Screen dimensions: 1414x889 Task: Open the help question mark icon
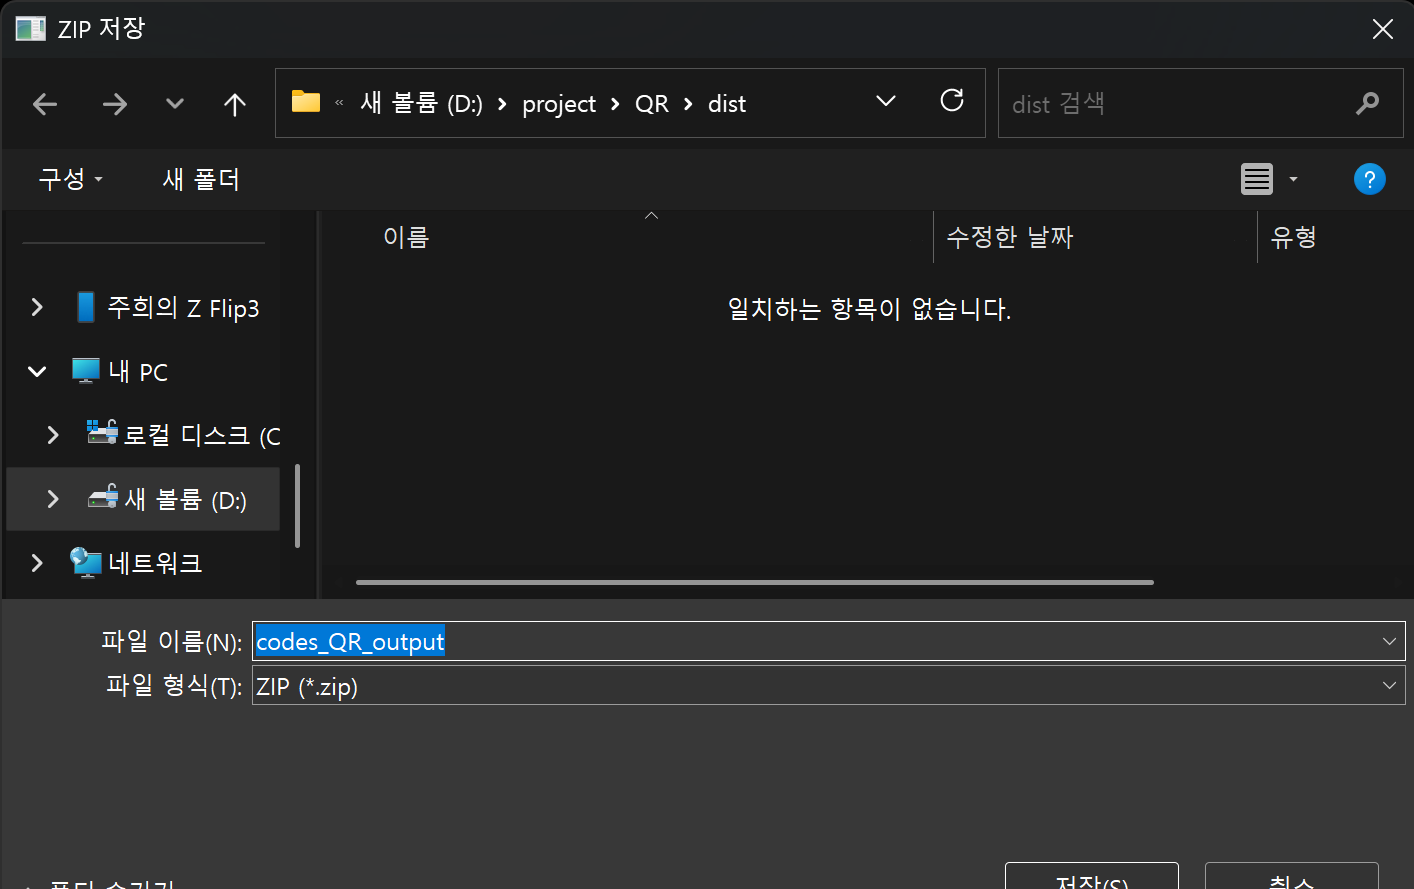tap(1369, 179)
